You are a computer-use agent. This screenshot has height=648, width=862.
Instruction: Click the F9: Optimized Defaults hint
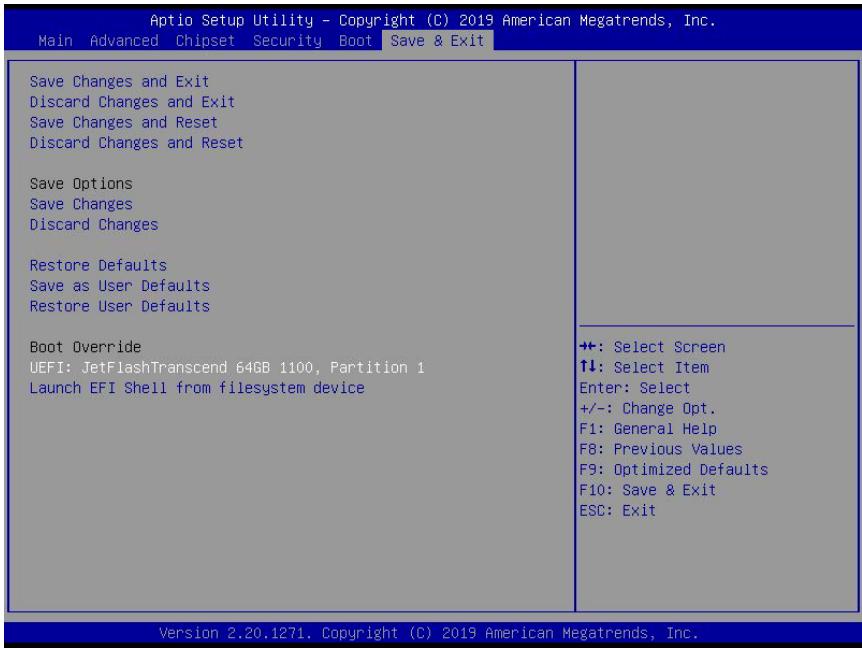(673, 469)
